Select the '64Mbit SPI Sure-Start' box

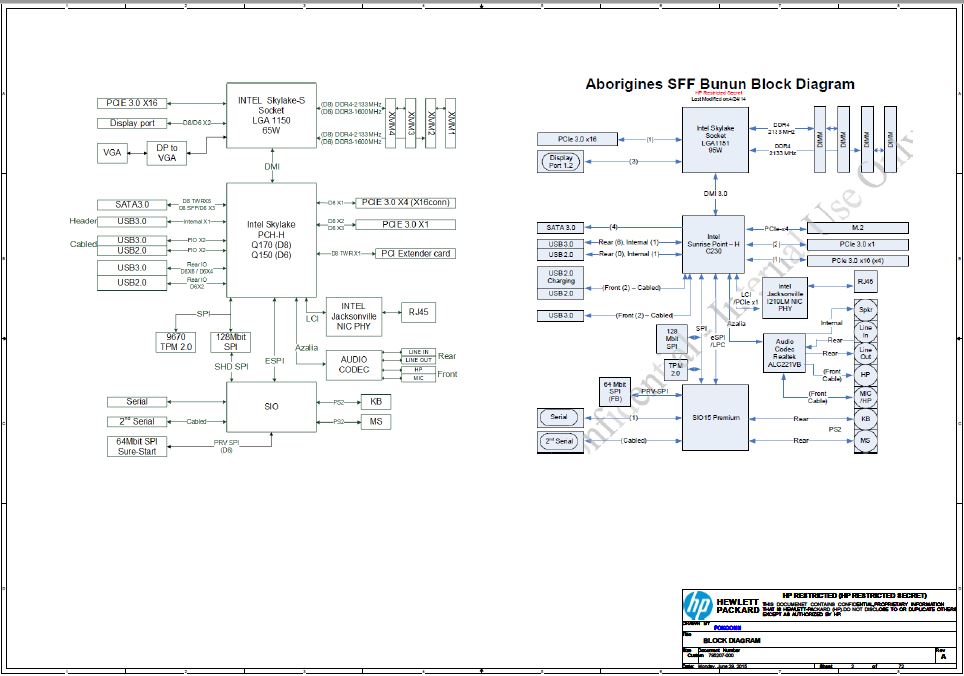[136, 446]
